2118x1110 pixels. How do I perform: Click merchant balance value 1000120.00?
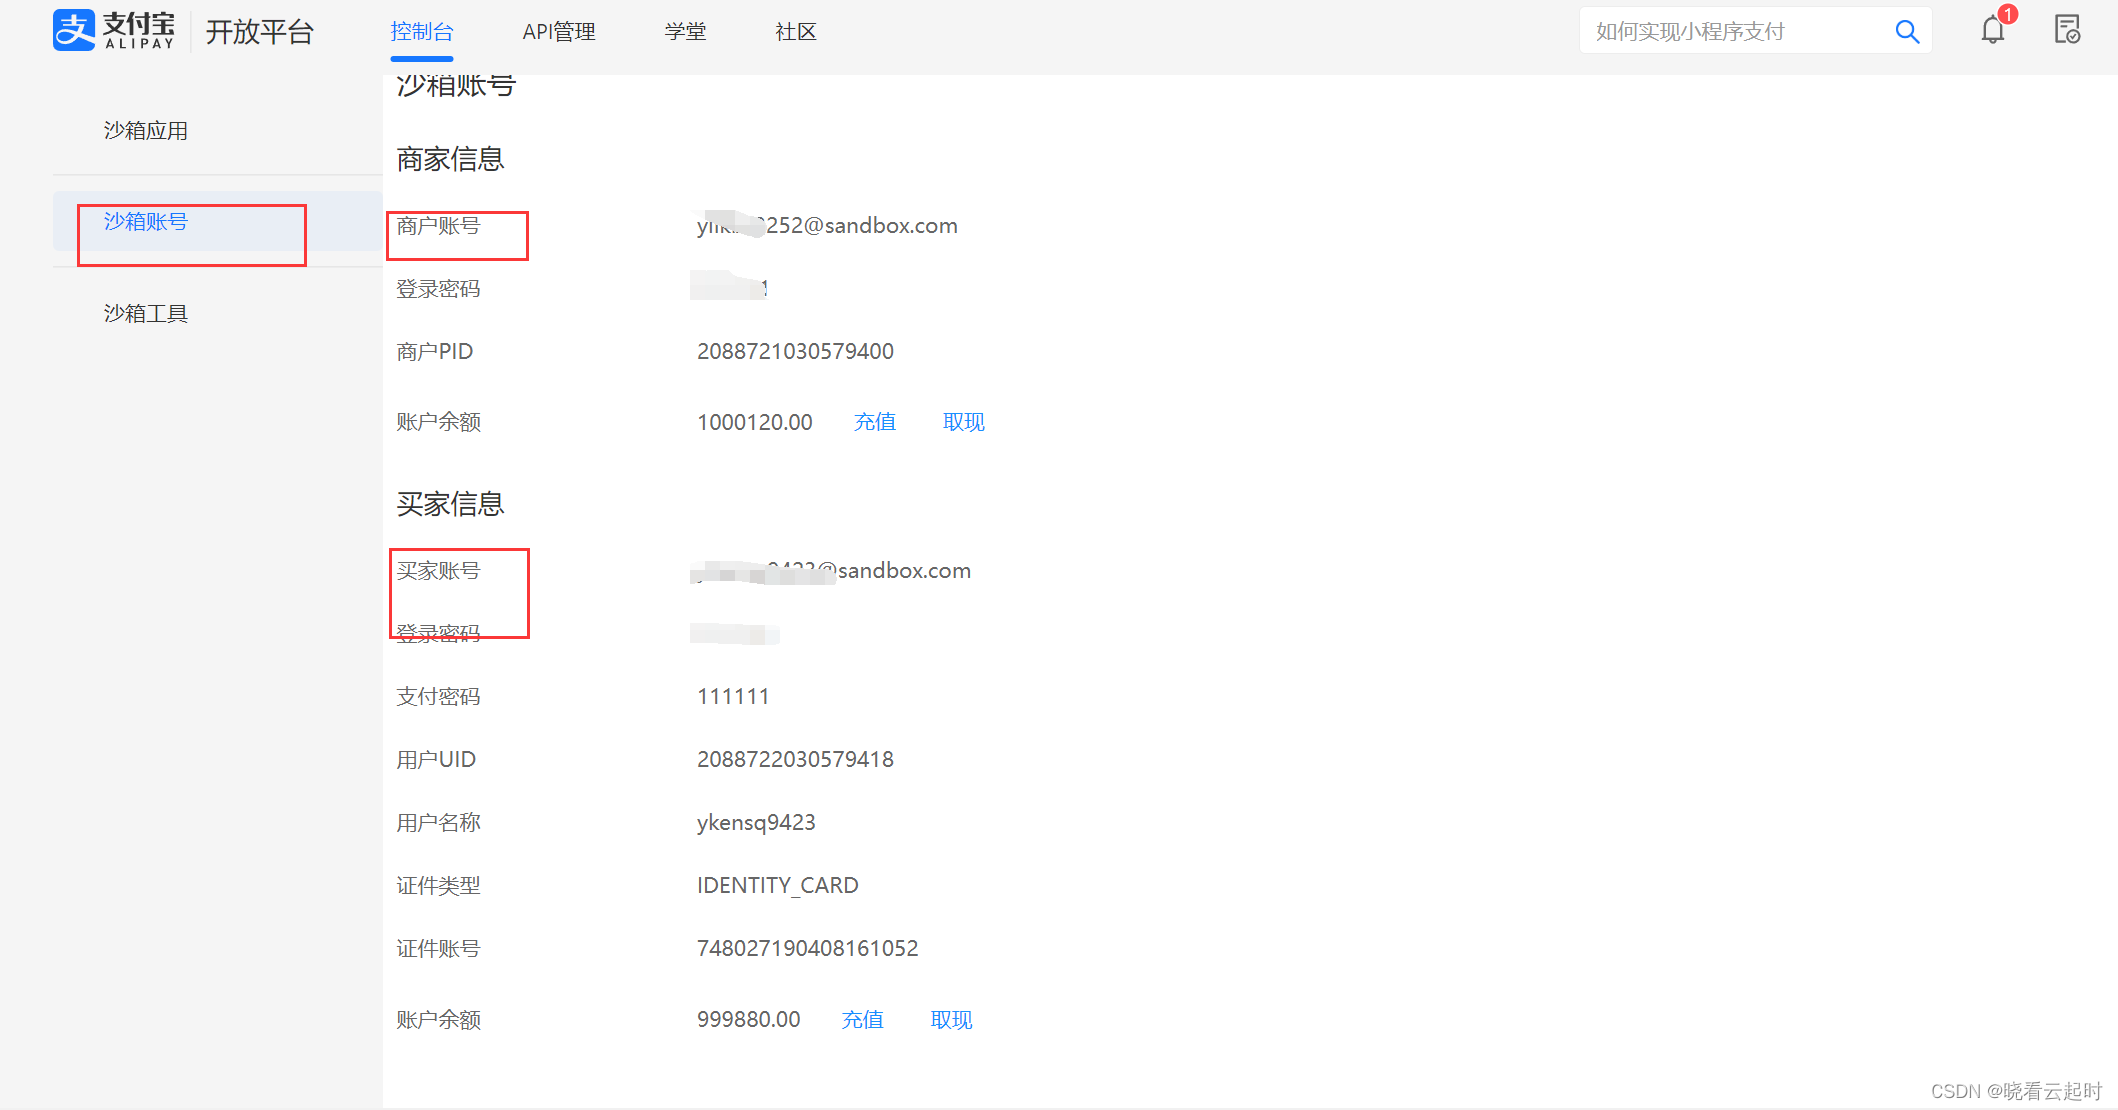(x=755, y=422)
